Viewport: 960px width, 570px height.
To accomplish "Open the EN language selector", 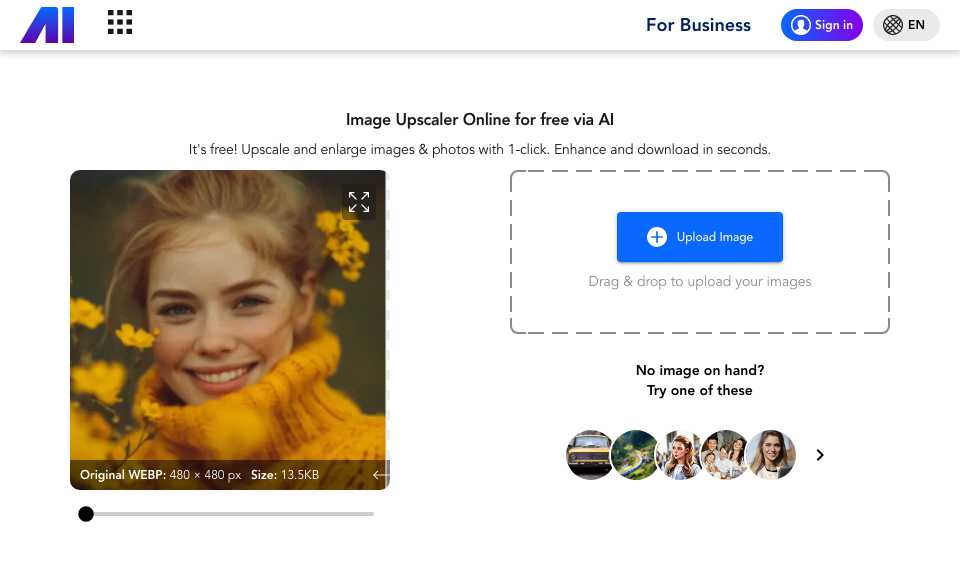I will point(906,25).
